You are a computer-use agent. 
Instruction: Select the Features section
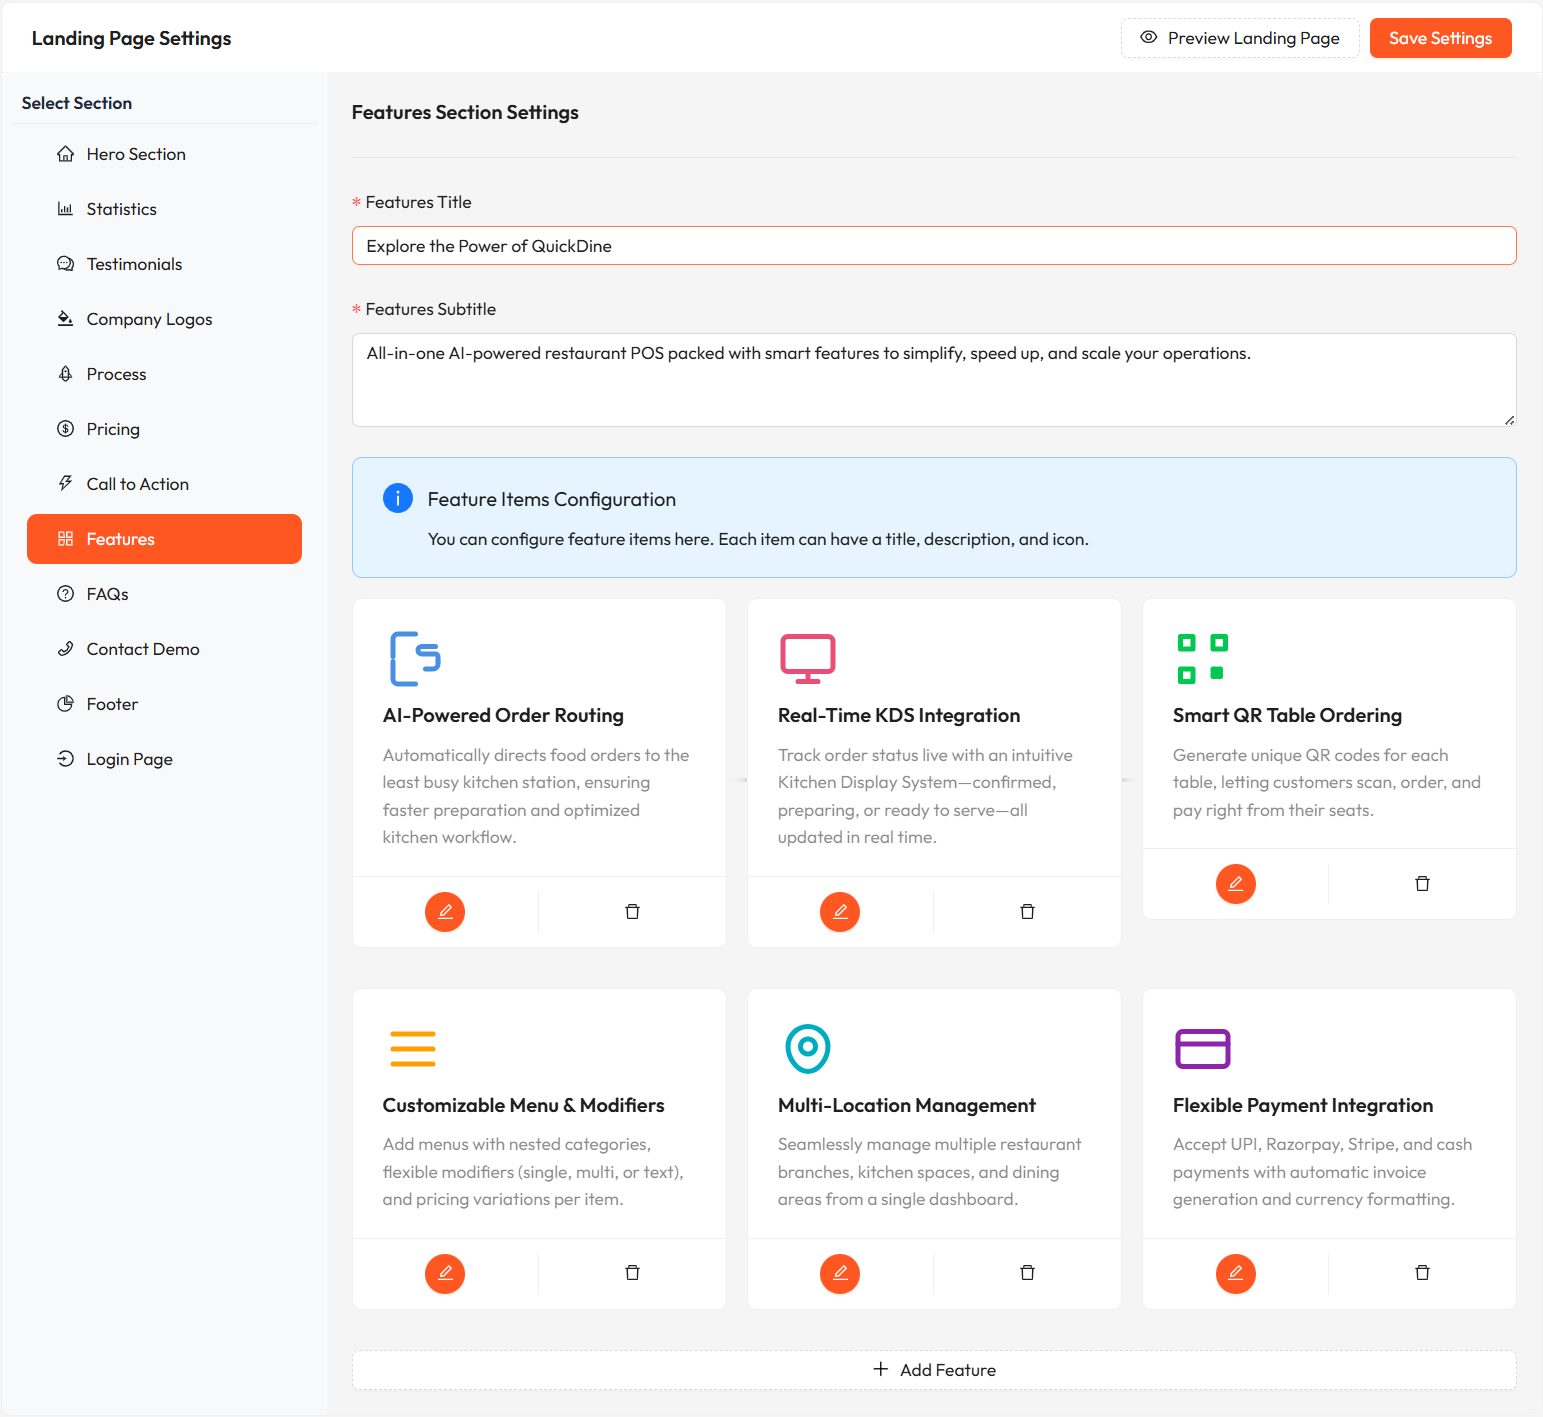tap(164, 539)
